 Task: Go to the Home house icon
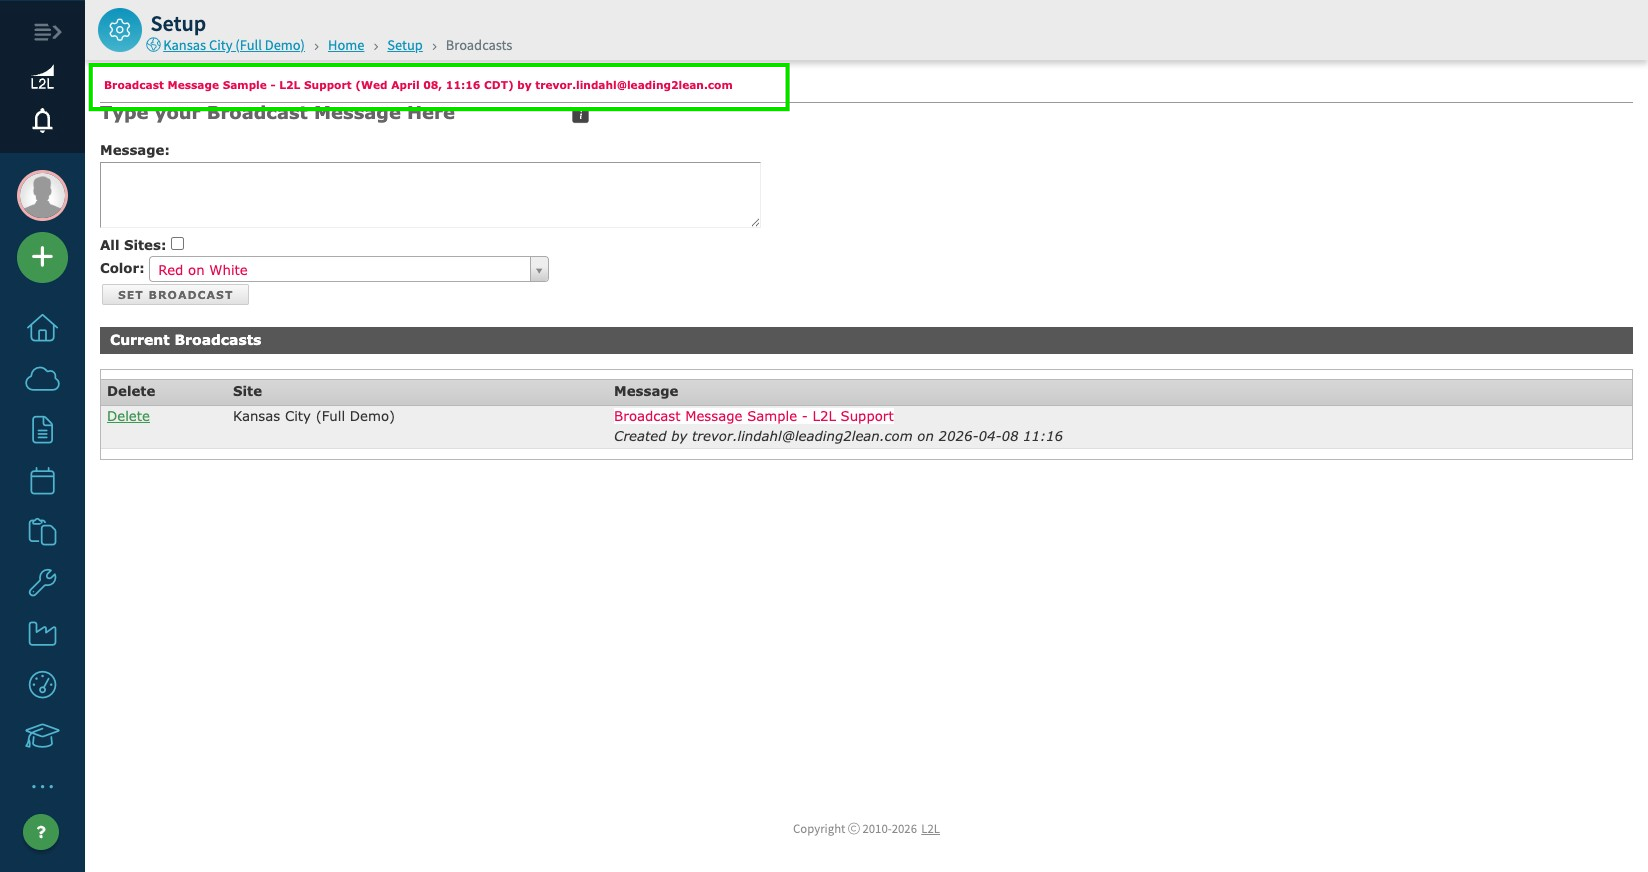click(x=42, y=328)
